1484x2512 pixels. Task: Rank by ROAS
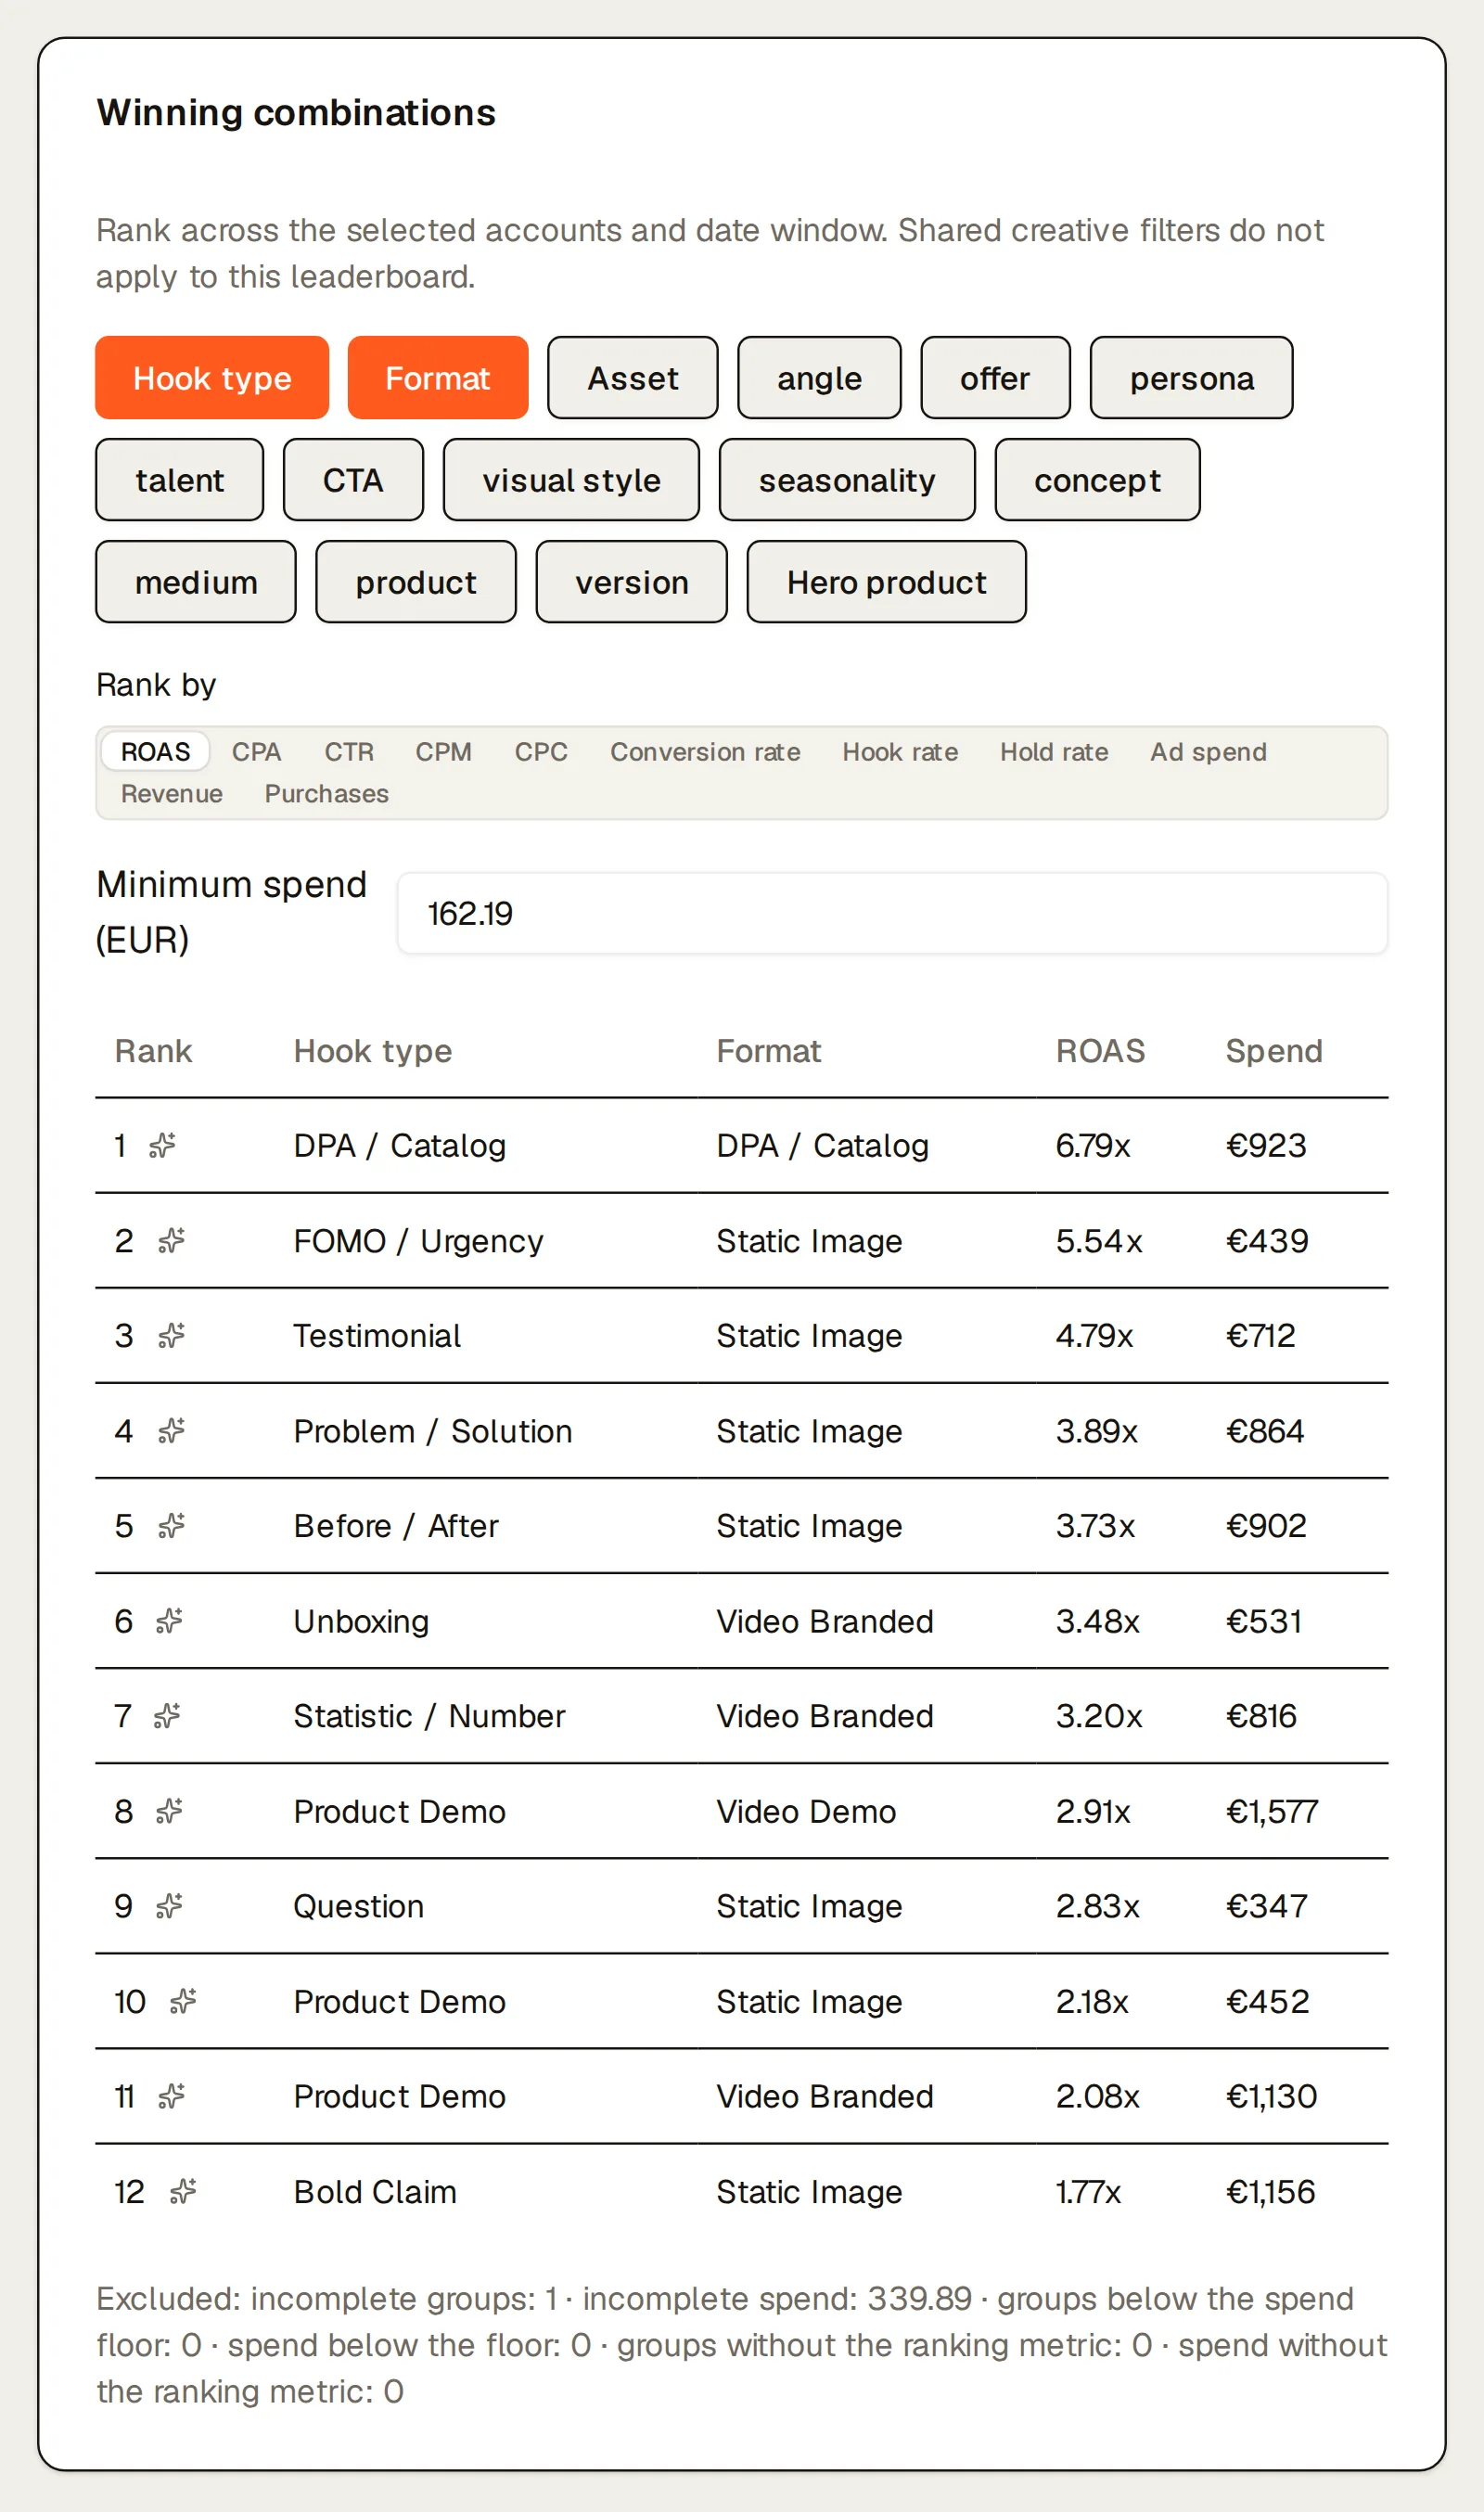click(x=155, y=752)
